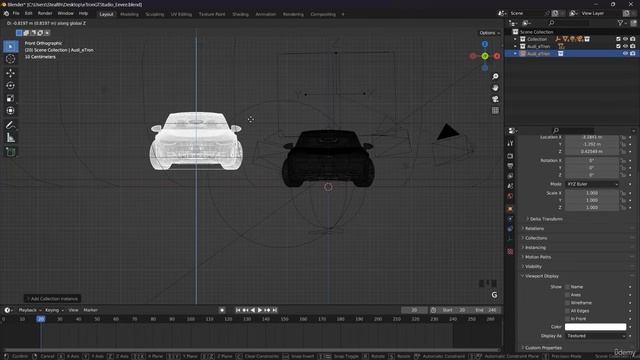
Task: Select the Annotate pencil tool
Action: tap(11, 125)
